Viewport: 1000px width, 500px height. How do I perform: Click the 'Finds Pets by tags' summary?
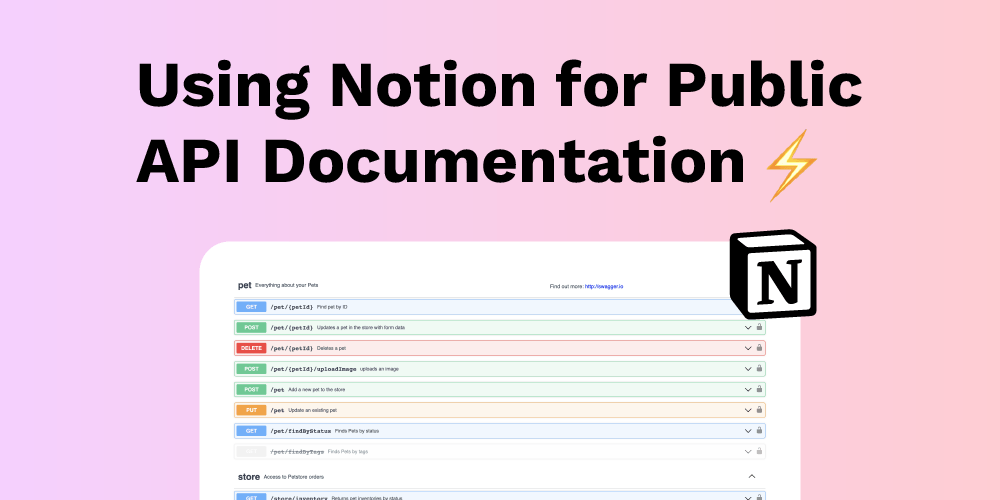click(348, 451)
